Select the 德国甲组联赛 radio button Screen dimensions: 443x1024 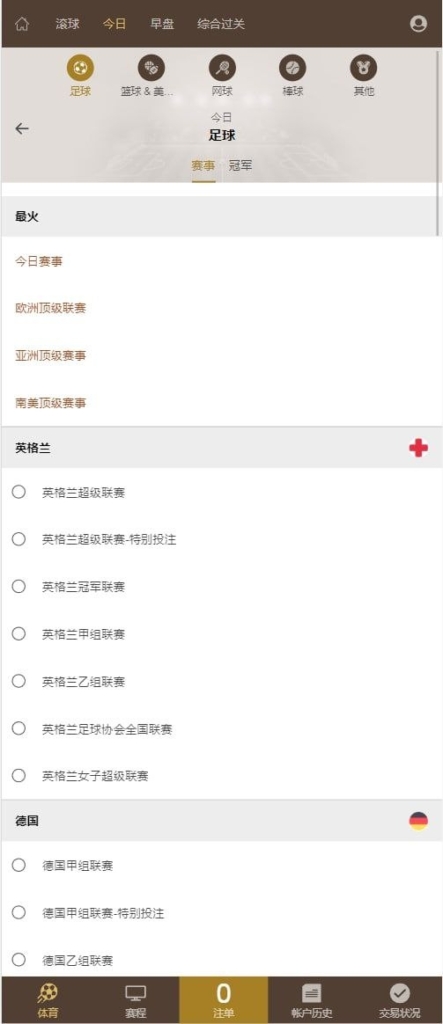point(19,865)
